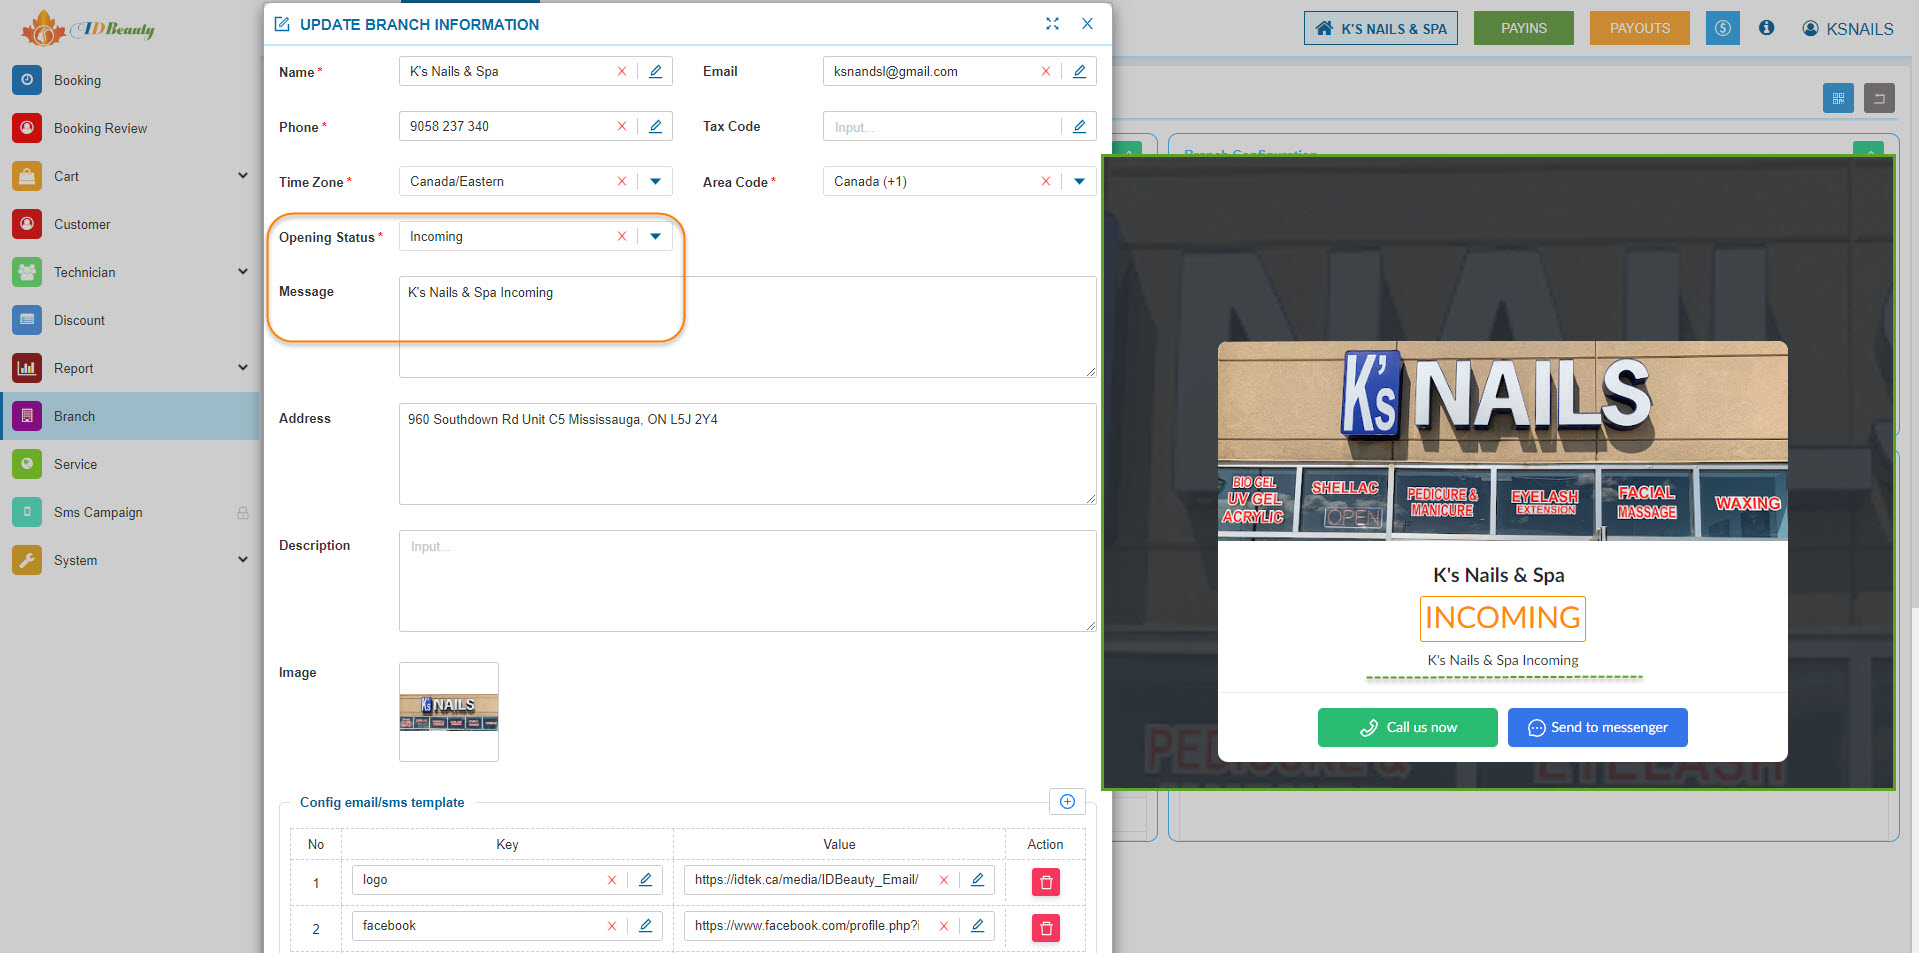Clear the Opening Status selection
This screenshot has width=1919, height=953.
tap(622, 236)
